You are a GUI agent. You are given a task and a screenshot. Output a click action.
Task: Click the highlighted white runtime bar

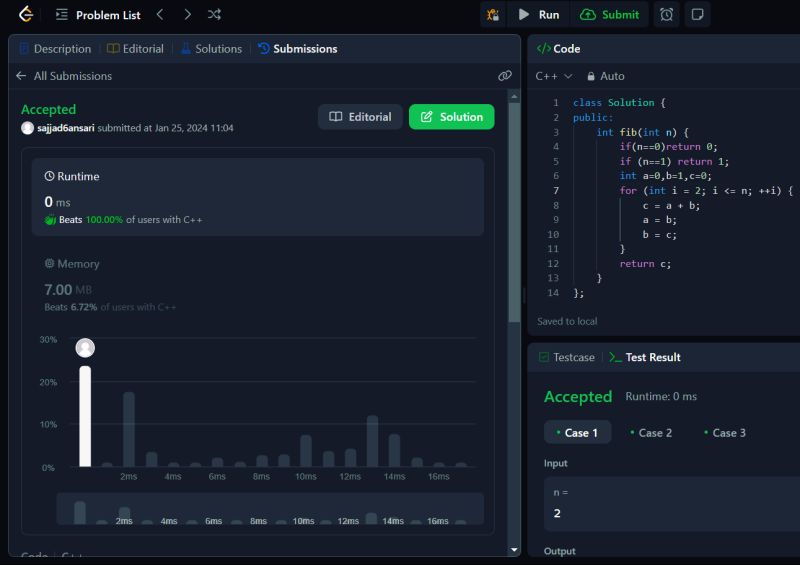85,416
